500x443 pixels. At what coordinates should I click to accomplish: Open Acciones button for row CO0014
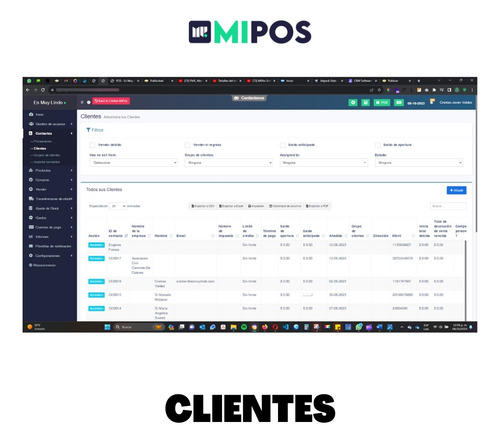(96, 308)
